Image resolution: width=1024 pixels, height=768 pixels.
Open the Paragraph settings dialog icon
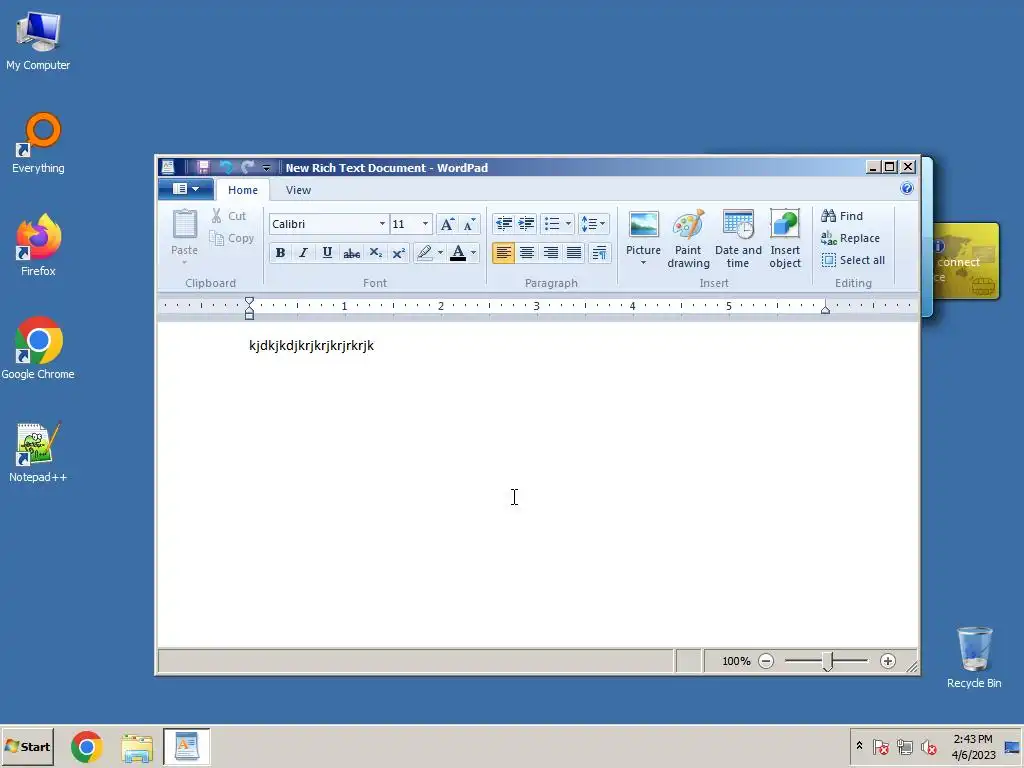point(599,253)
